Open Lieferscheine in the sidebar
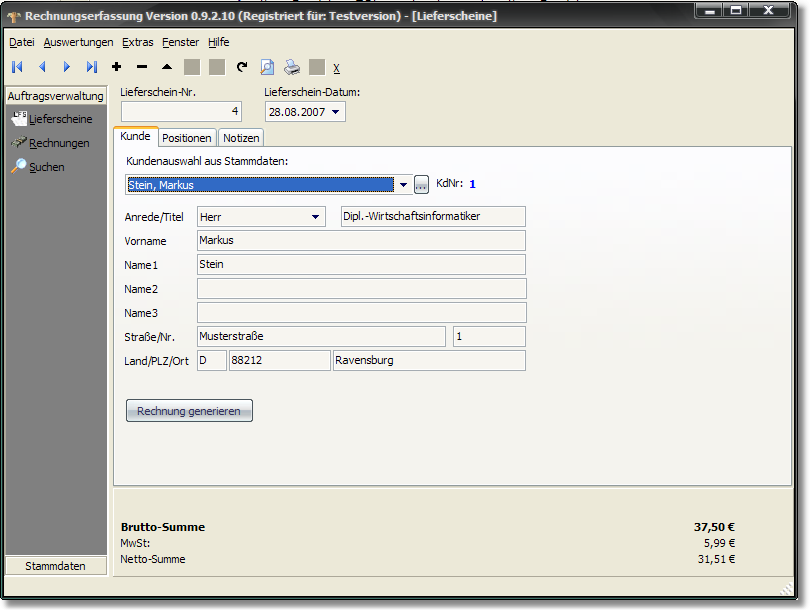The height and width of the screenshot is (612, 810). click(x=52, y=119)
